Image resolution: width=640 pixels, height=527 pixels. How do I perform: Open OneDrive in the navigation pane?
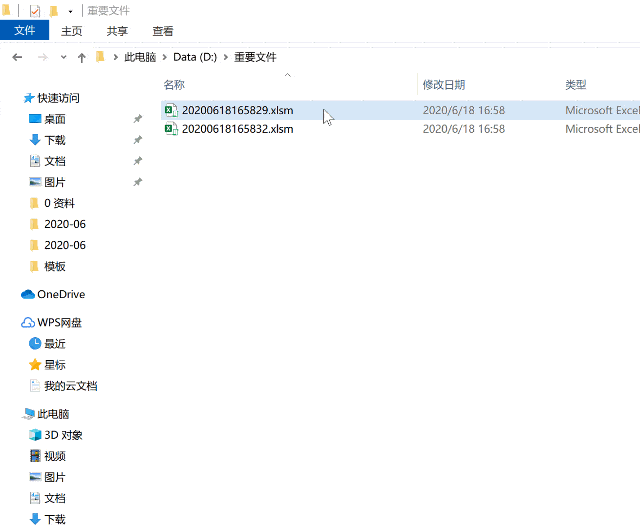click(x=60, y=294)
